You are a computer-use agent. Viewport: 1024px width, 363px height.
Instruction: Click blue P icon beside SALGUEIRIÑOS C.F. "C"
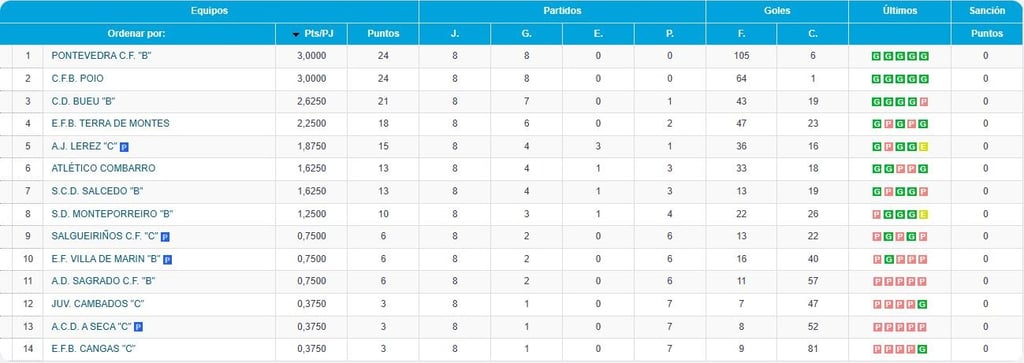click(x=165, y=237)
